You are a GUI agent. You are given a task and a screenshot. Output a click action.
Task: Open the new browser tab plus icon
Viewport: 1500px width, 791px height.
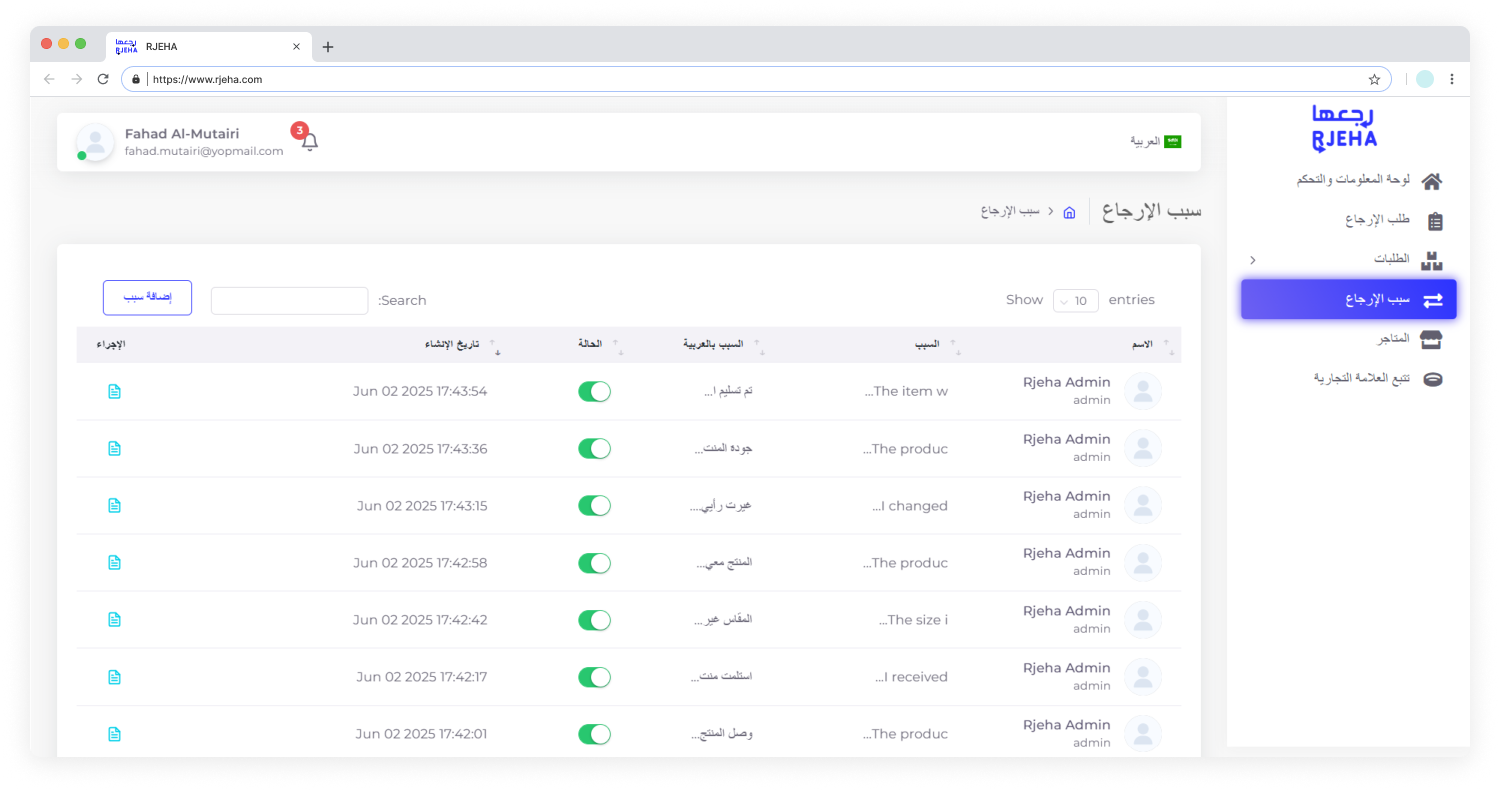[x=328, y=47]
